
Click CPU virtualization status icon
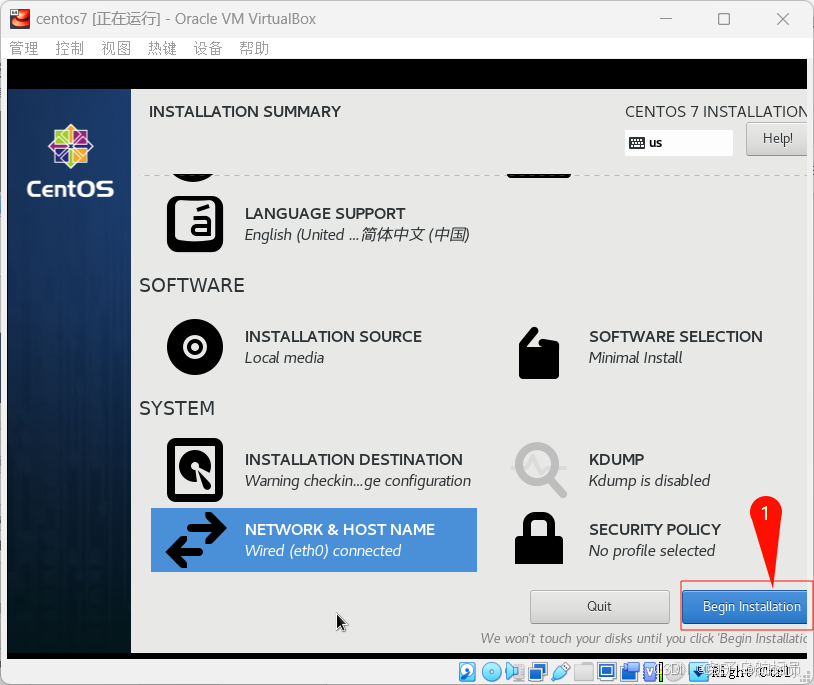click(x=649, y=672)
